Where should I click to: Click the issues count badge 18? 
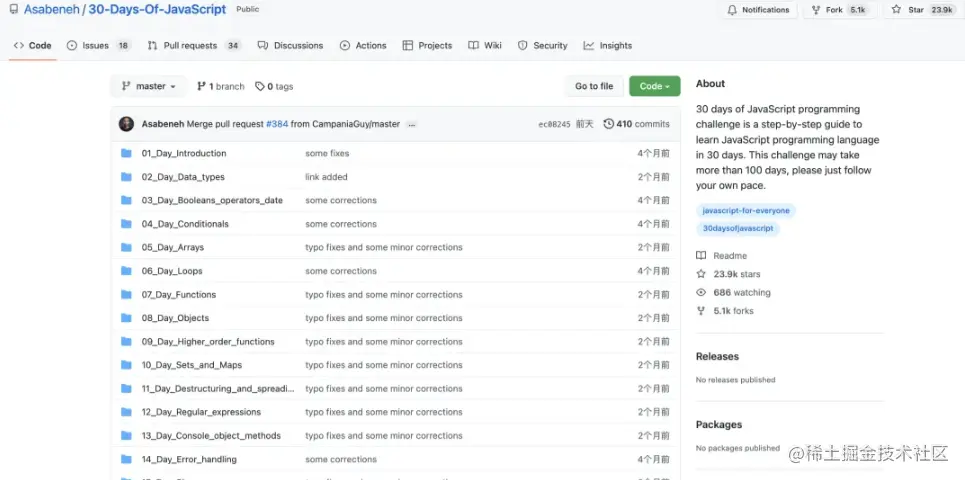(123, 46)
